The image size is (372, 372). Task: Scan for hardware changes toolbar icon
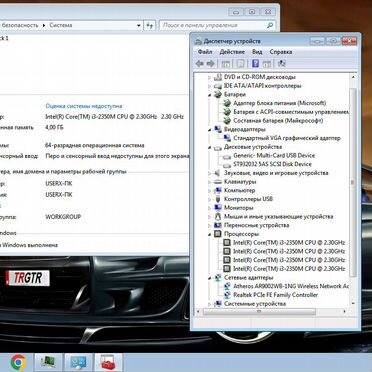282,64
